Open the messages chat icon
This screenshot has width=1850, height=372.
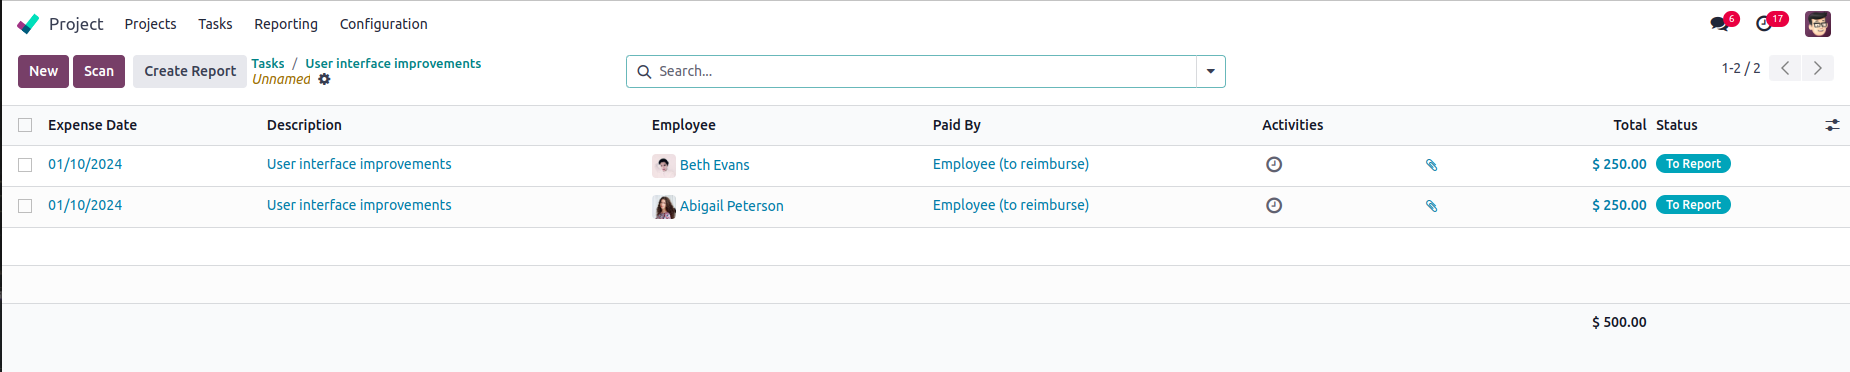(1719, 24)
